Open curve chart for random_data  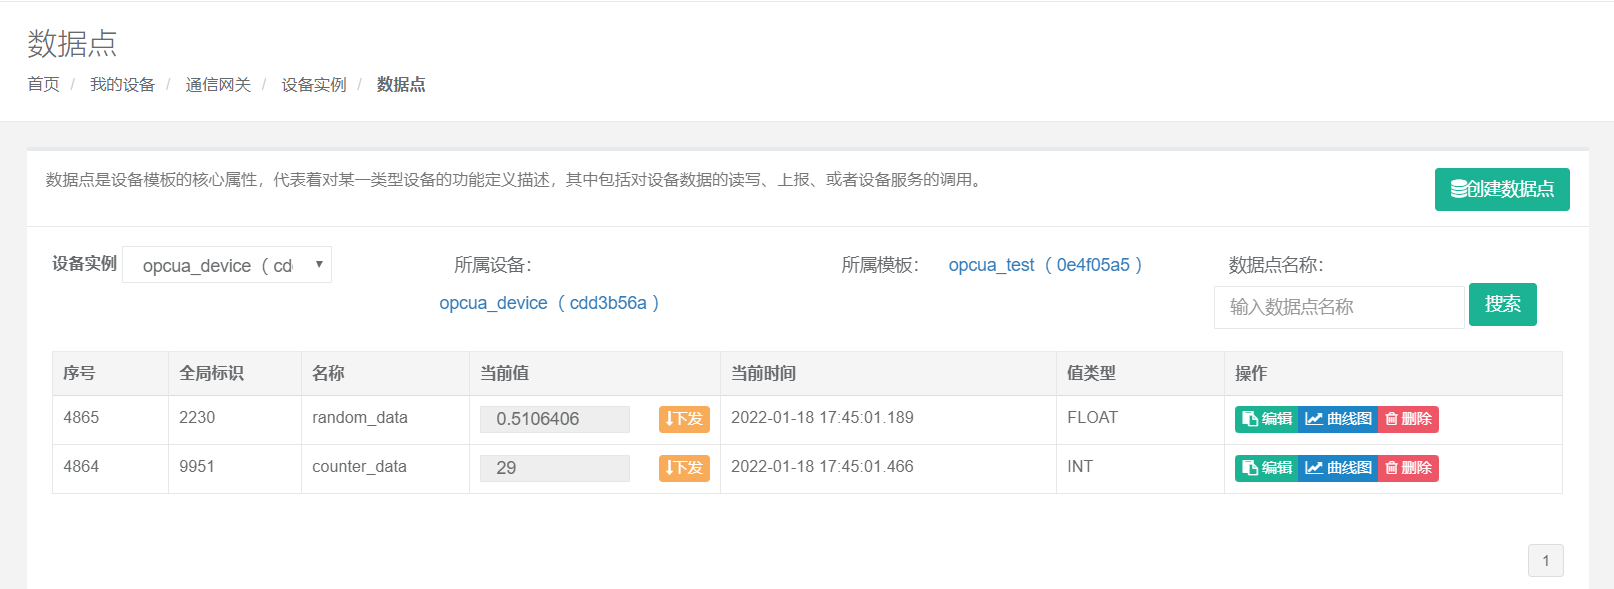coord(1338,419)
